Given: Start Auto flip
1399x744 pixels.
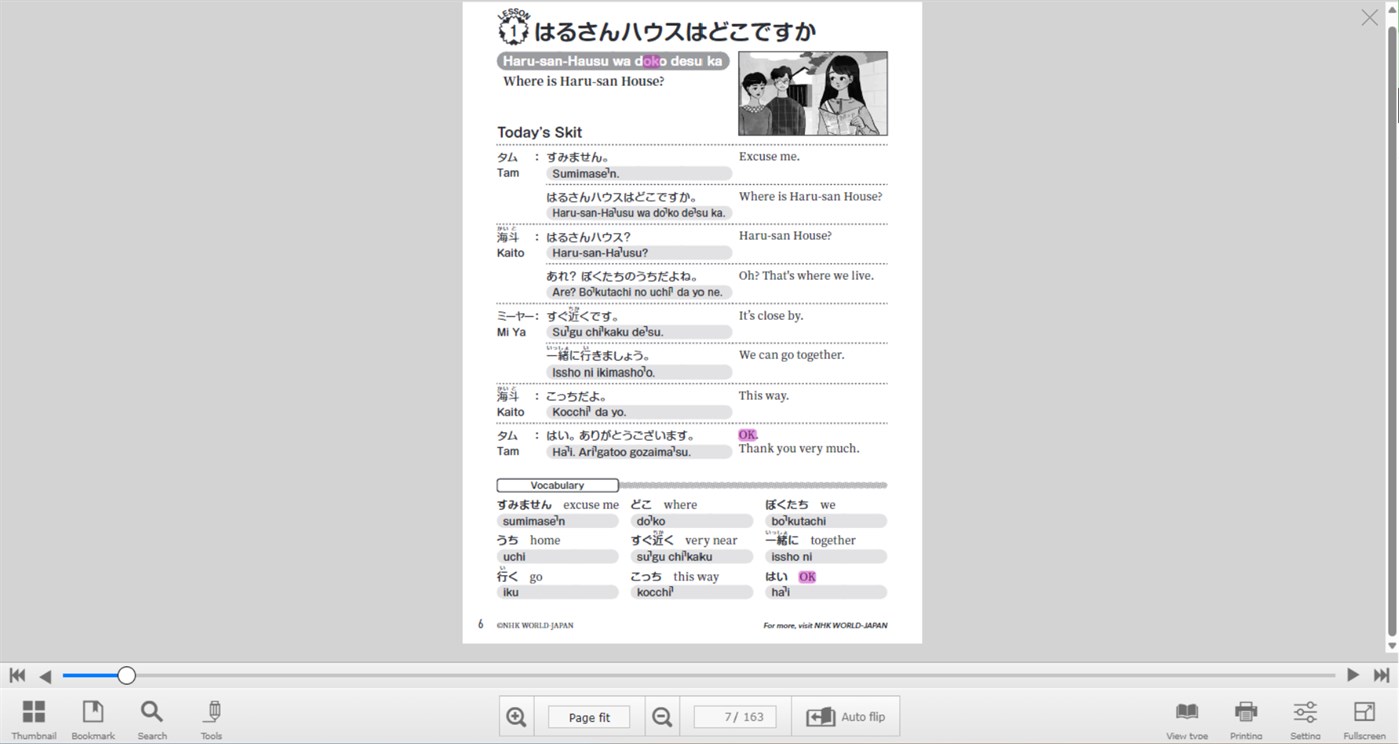Looking at the screenshot, I should 846,717.
